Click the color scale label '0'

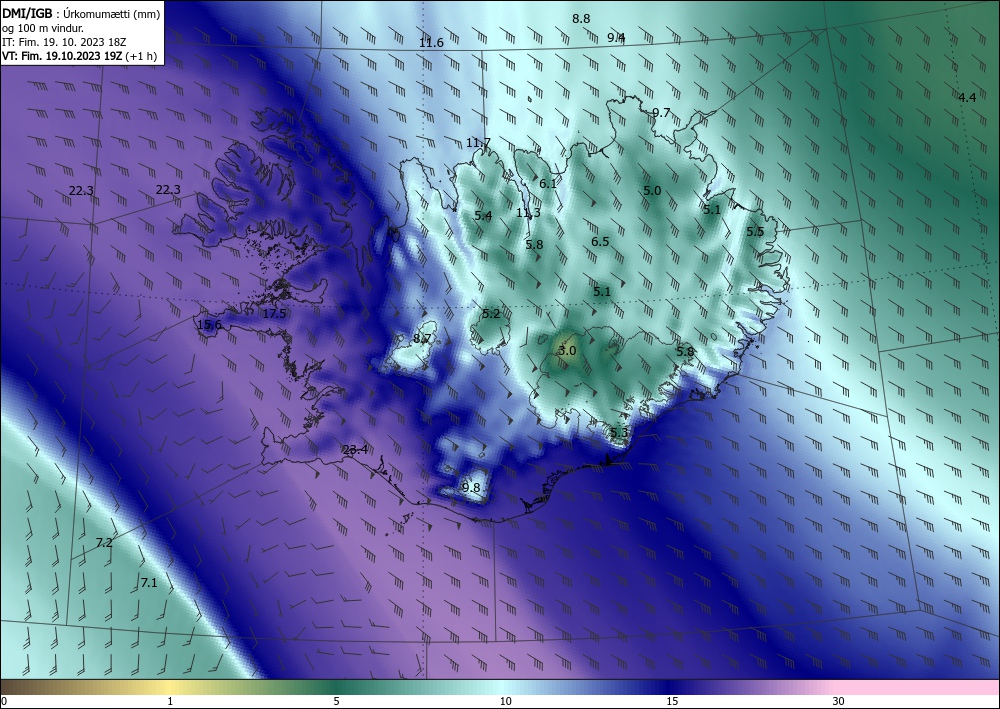4,701
